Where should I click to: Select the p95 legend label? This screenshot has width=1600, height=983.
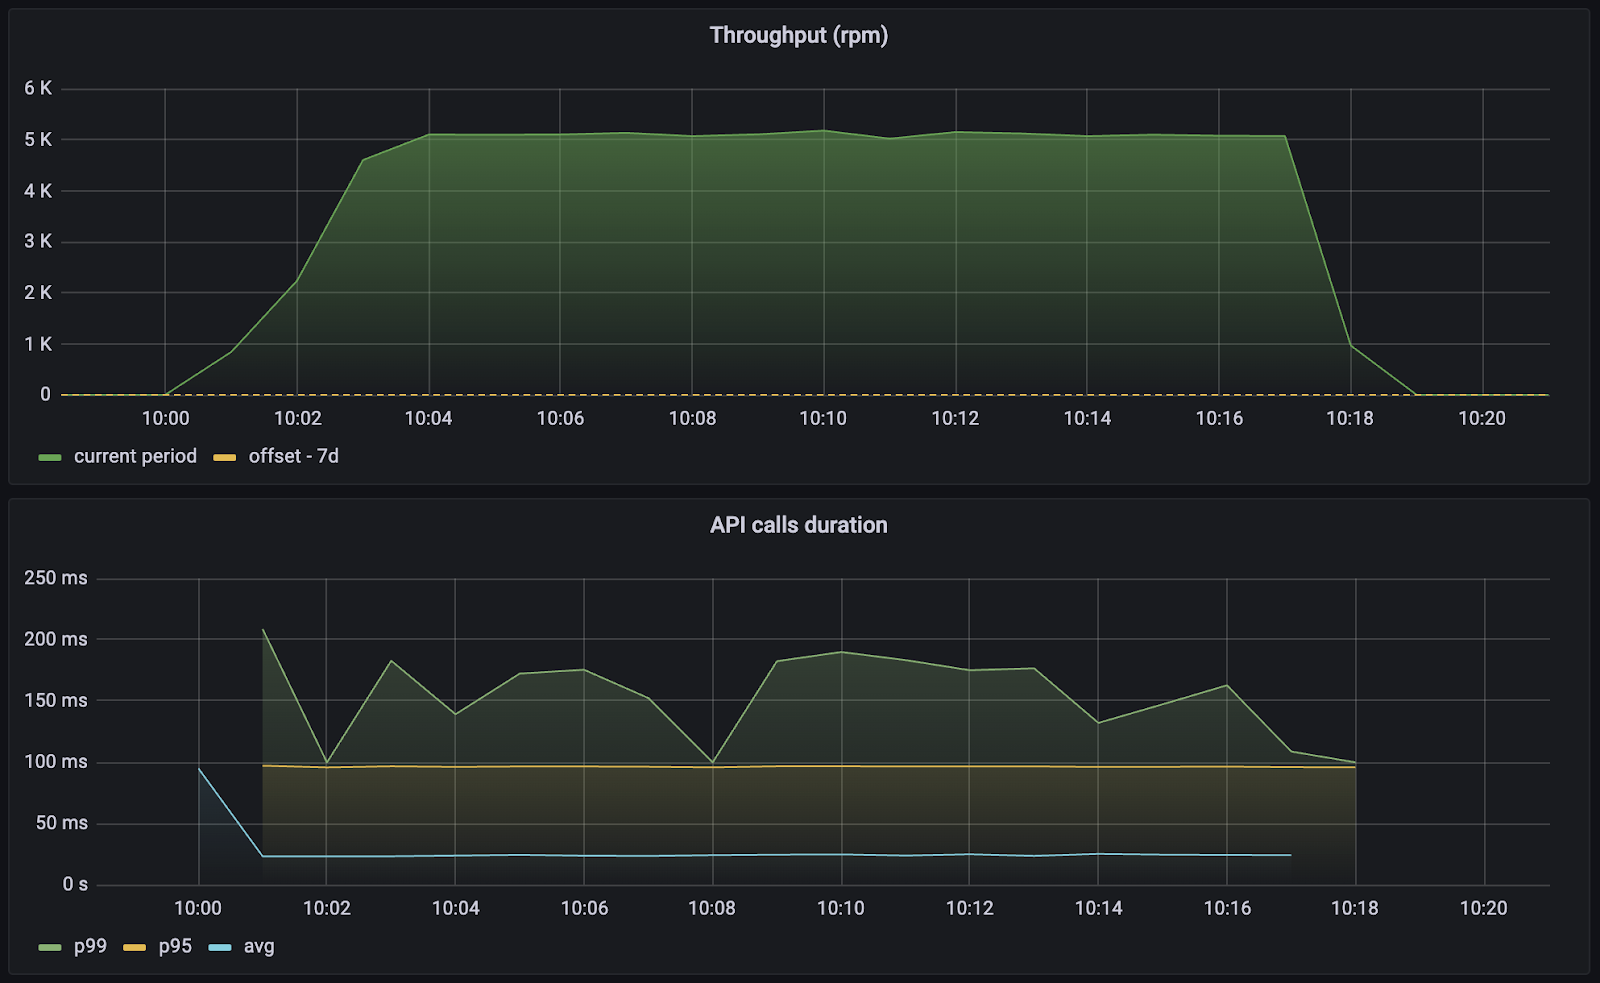click(175, 946)
